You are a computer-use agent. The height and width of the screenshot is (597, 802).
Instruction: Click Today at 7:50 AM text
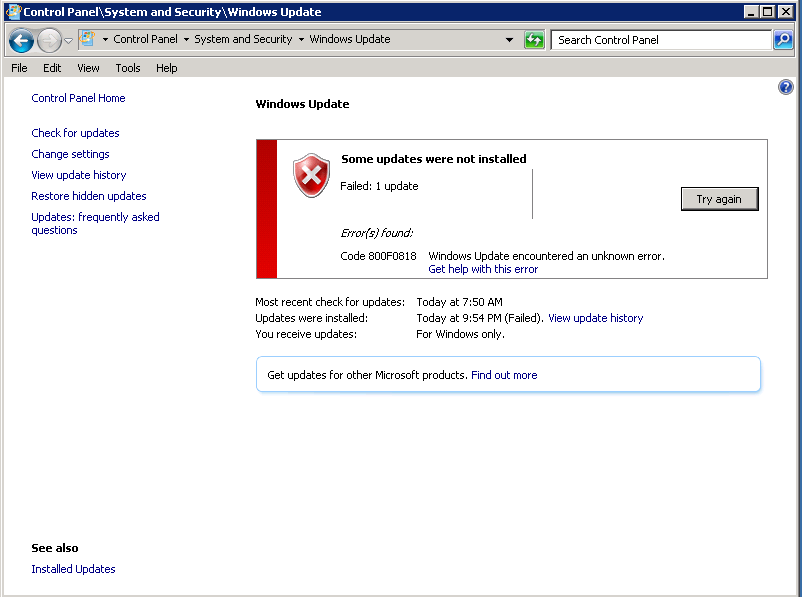click(459, 302)
